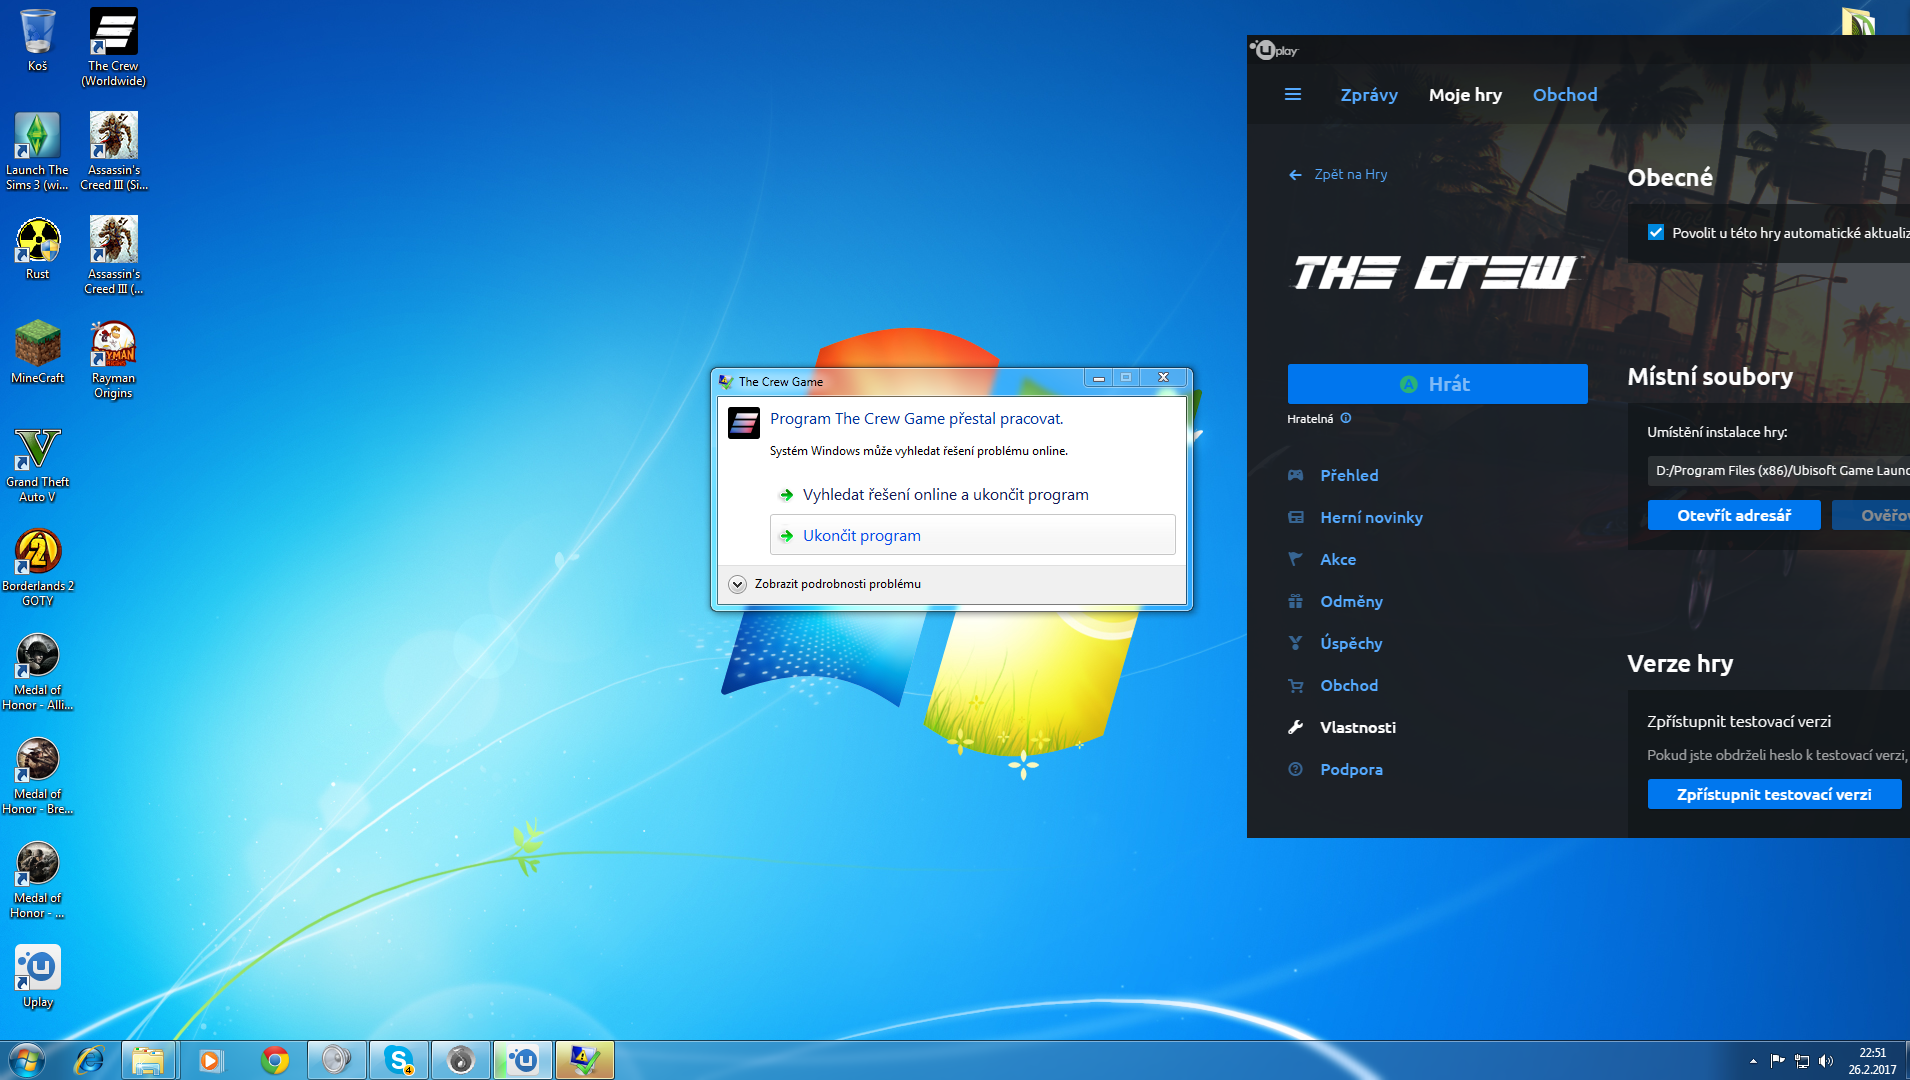Select Obchod in the game sidebar
Image resolution: width=1910 pixels, height=1080 pixels.
click(1348, 686)
